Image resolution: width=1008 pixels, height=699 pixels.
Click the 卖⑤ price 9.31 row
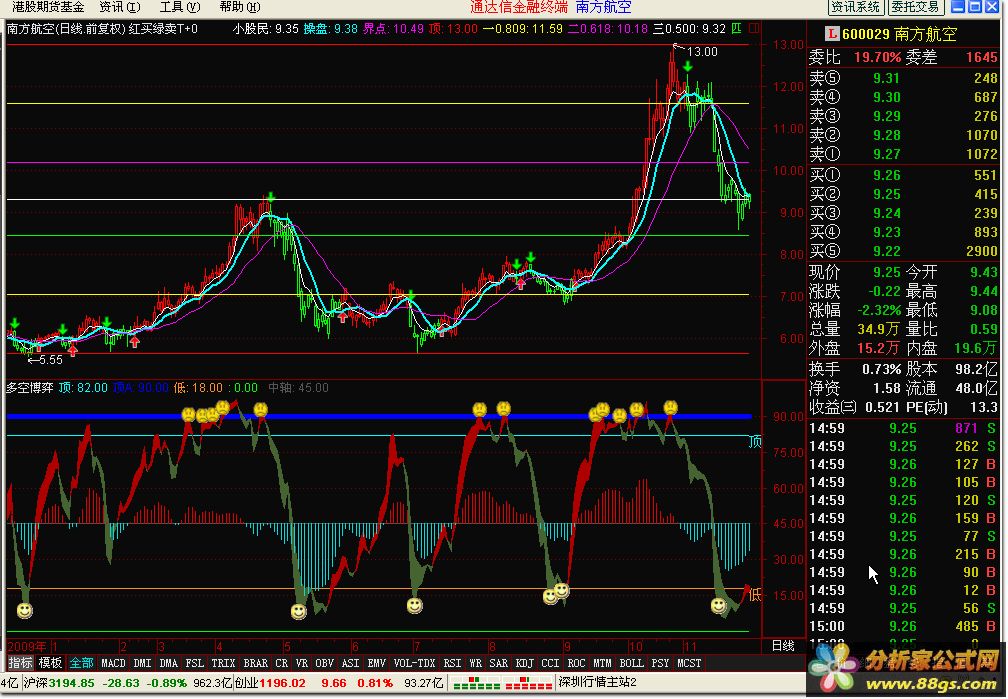coord(903,78)
